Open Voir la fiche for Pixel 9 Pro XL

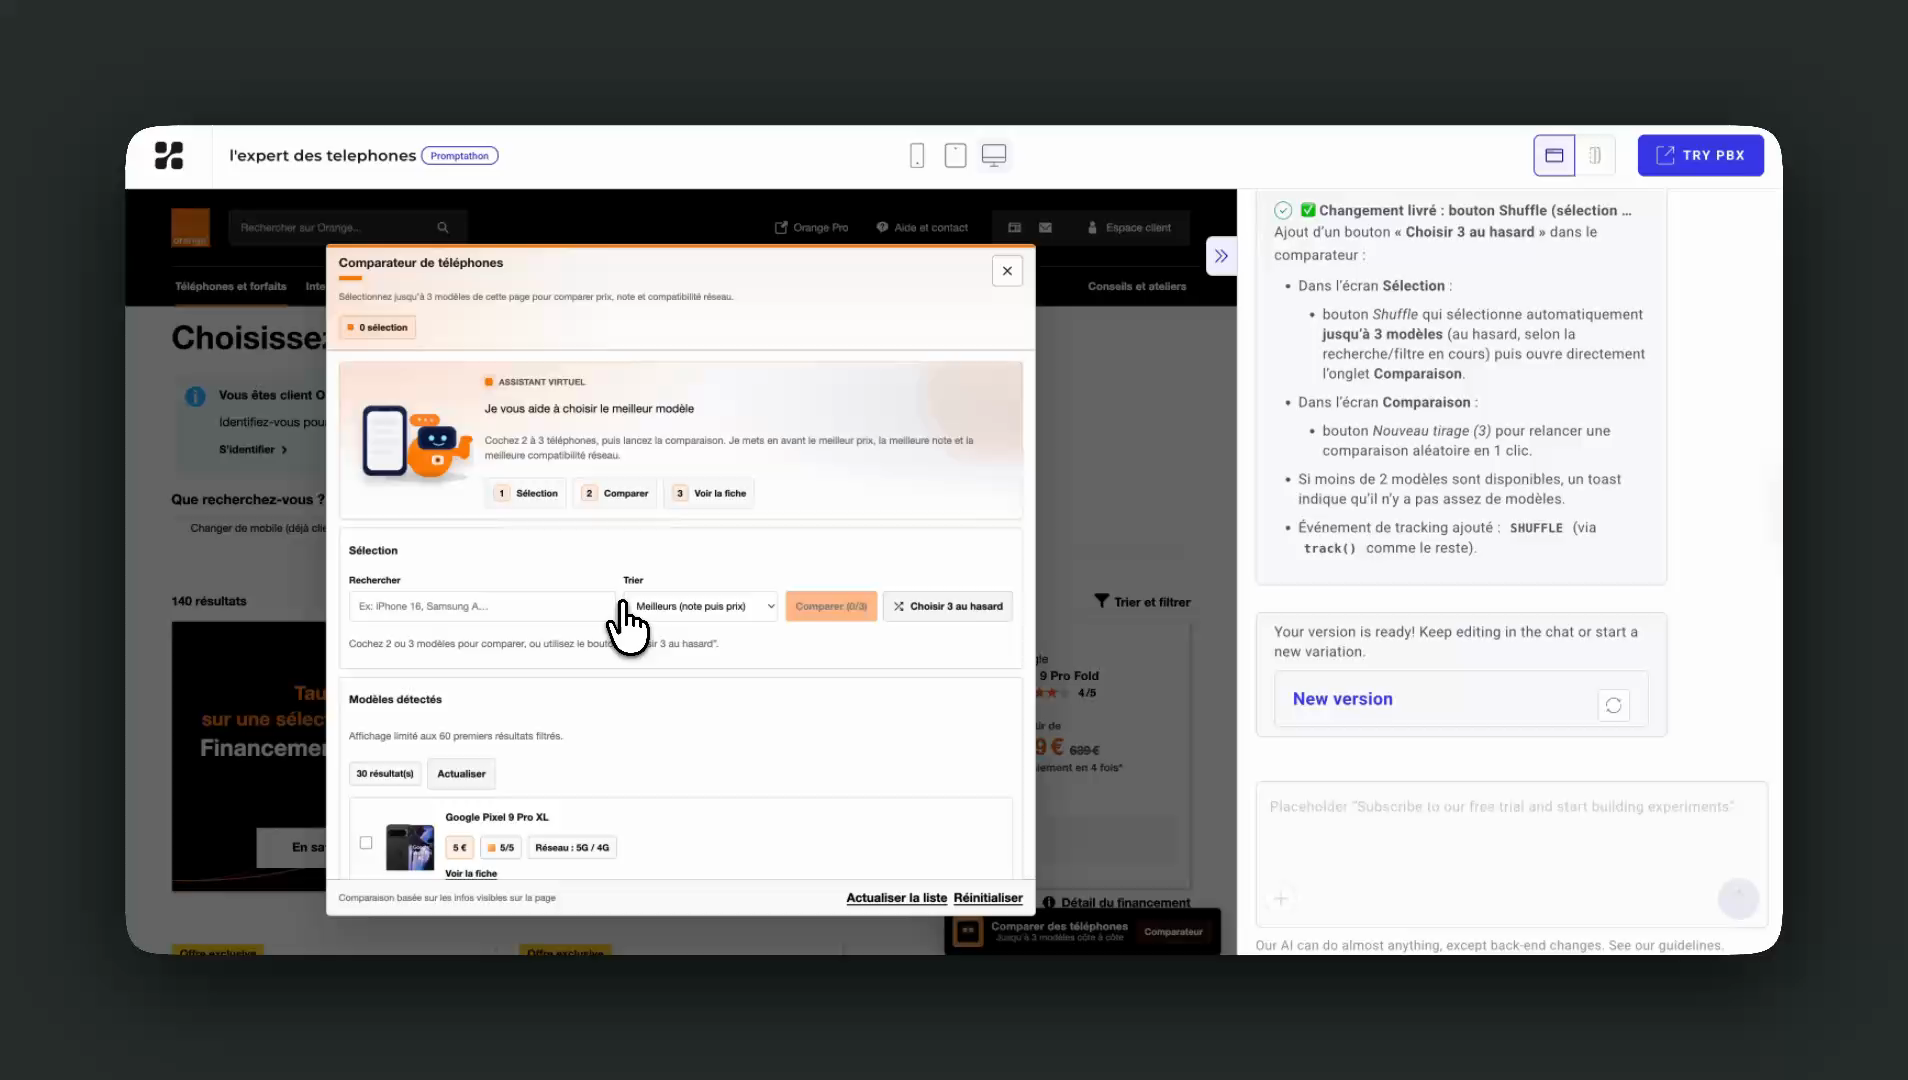(471, 873)
